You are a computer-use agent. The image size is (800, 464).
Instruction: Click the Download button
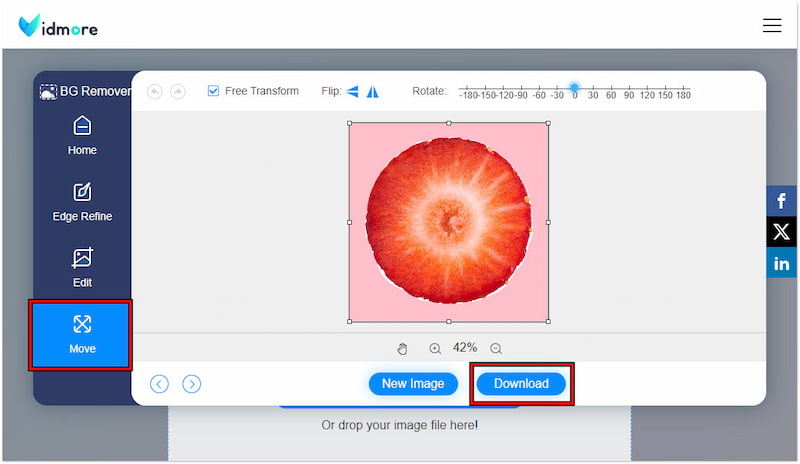click(x=521, y=384)
